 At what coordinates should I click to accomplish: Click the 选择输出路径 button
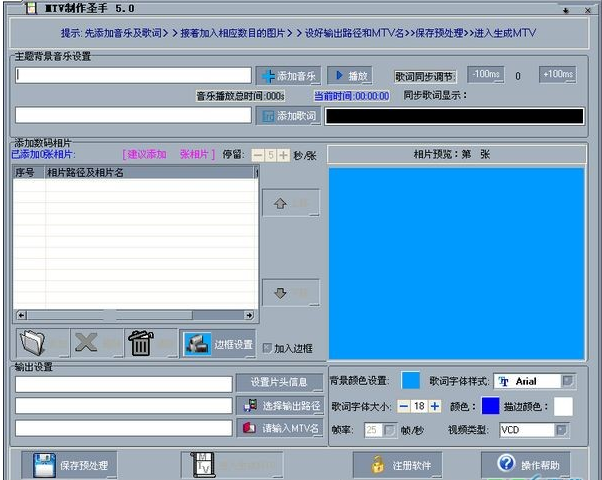pyautogui.click(x=280, y=406)
